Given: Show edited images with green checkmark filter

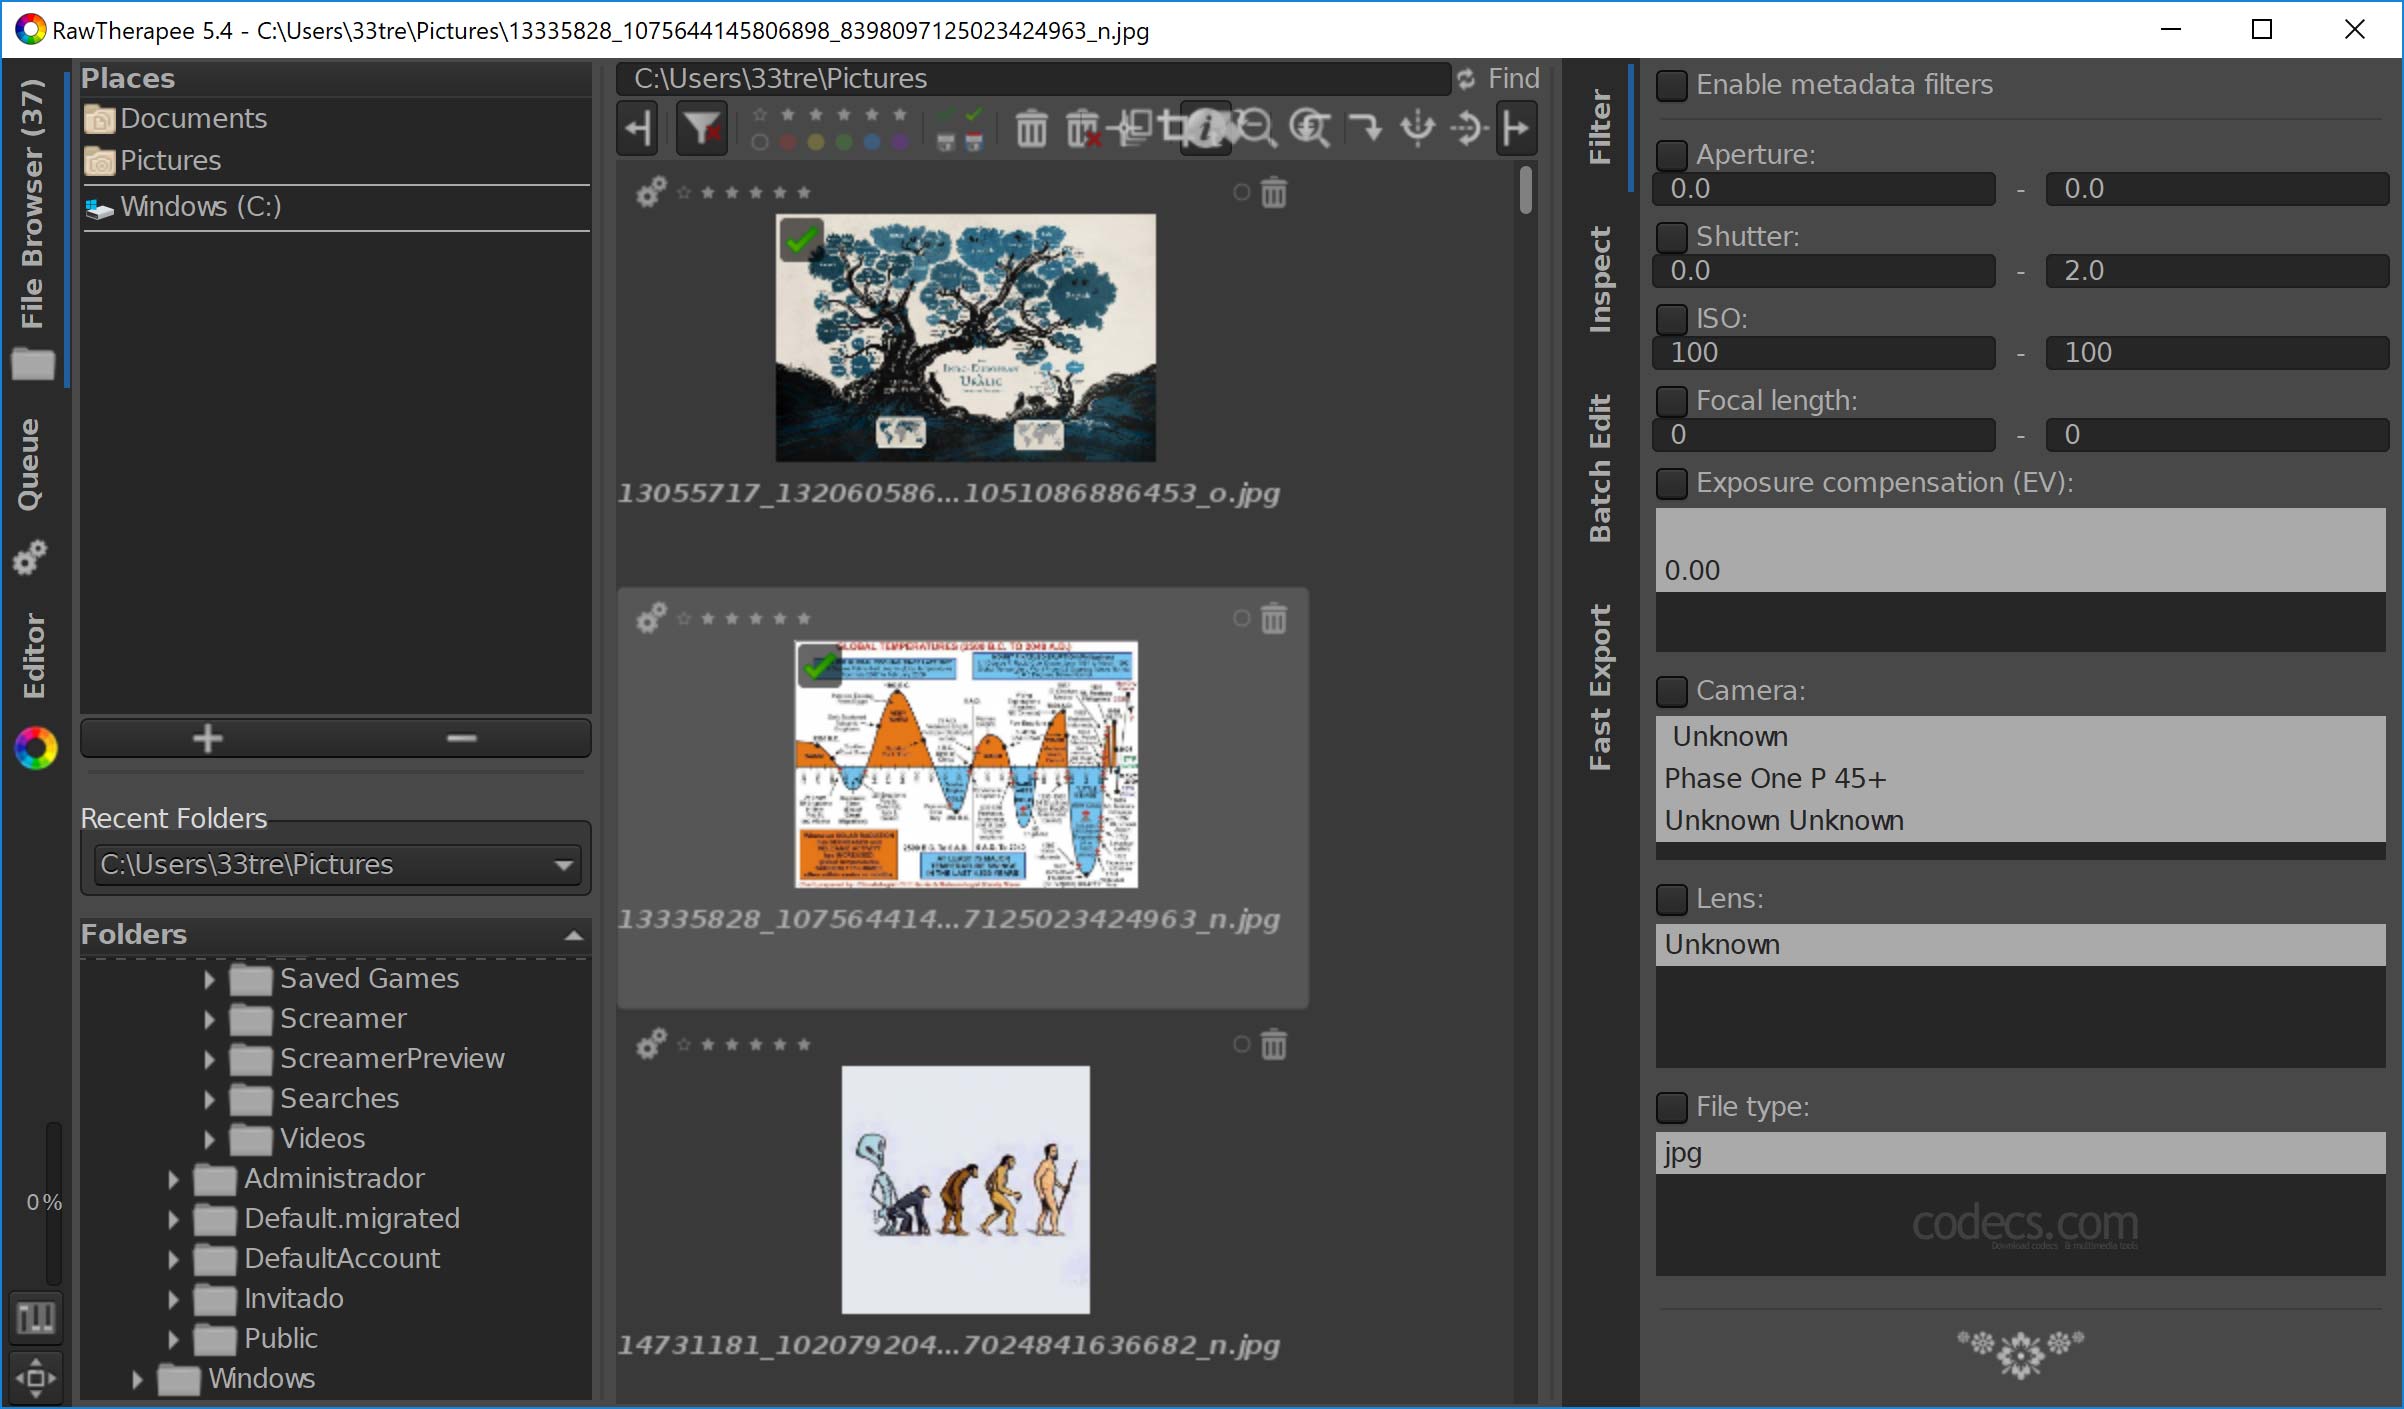Looking at the screenshot, I should pyautogui.click(x=974, y=116).
